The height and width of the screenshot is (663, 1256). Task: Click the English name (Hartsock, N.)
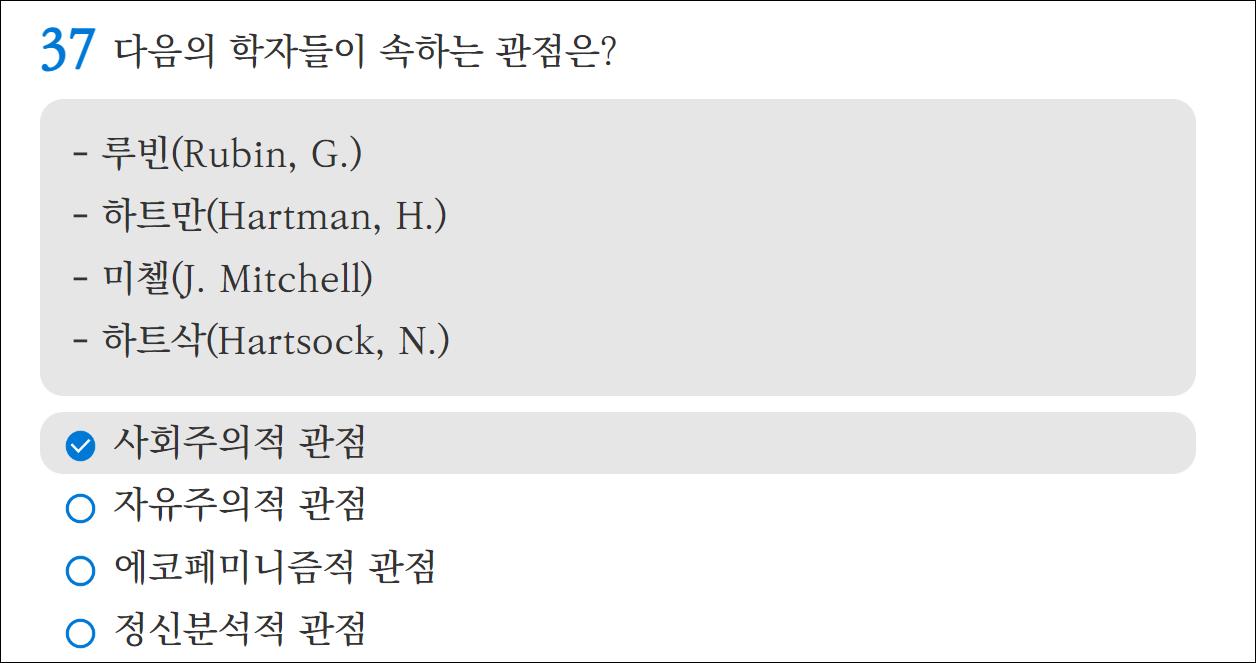[328, 342]
